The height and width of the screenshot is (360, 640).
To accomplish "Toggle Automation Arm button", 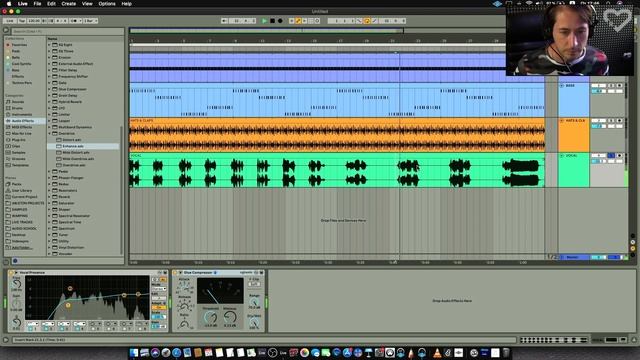I will (x=298, y=21).
